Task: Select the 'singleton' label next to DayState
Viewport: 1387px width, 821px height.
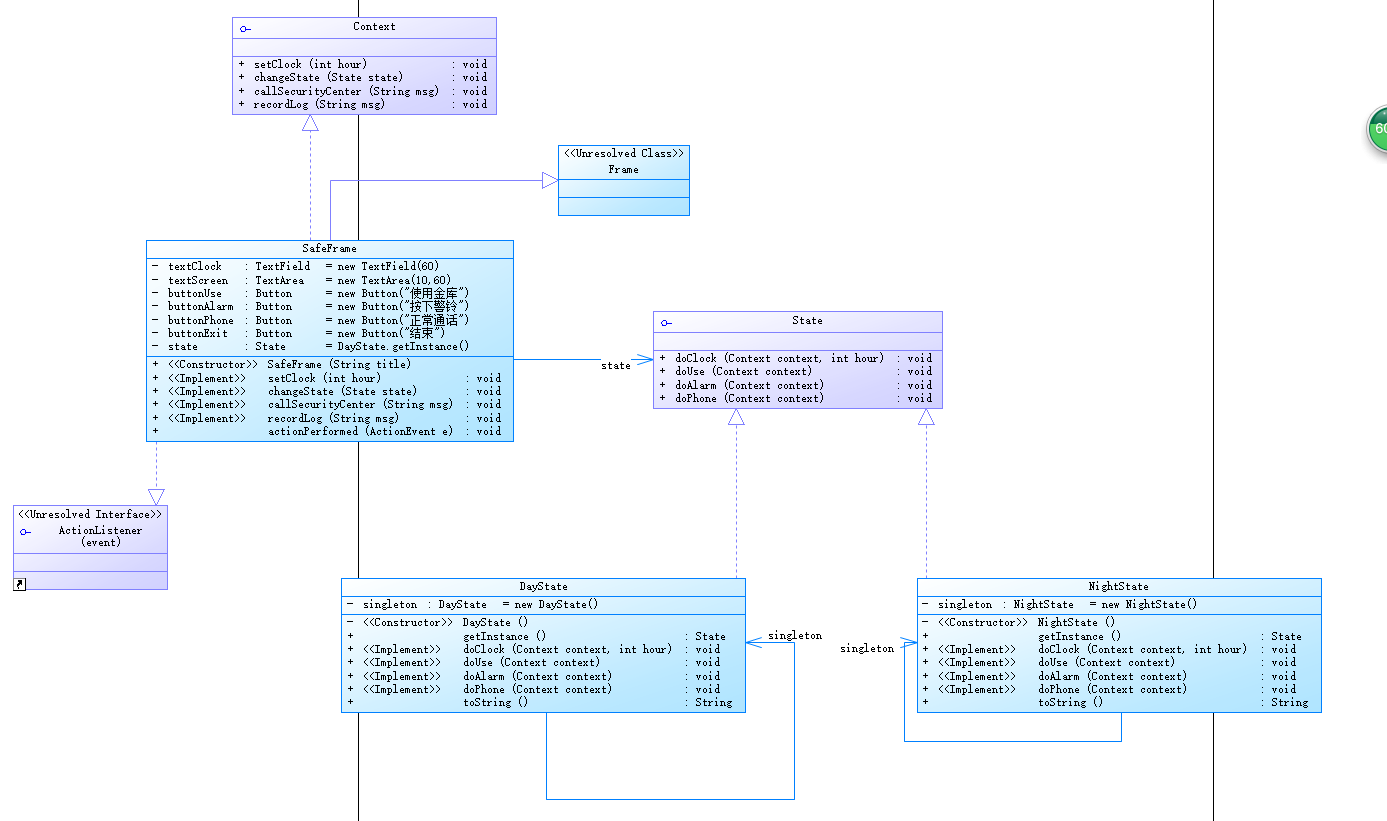Action: point(795,636)
